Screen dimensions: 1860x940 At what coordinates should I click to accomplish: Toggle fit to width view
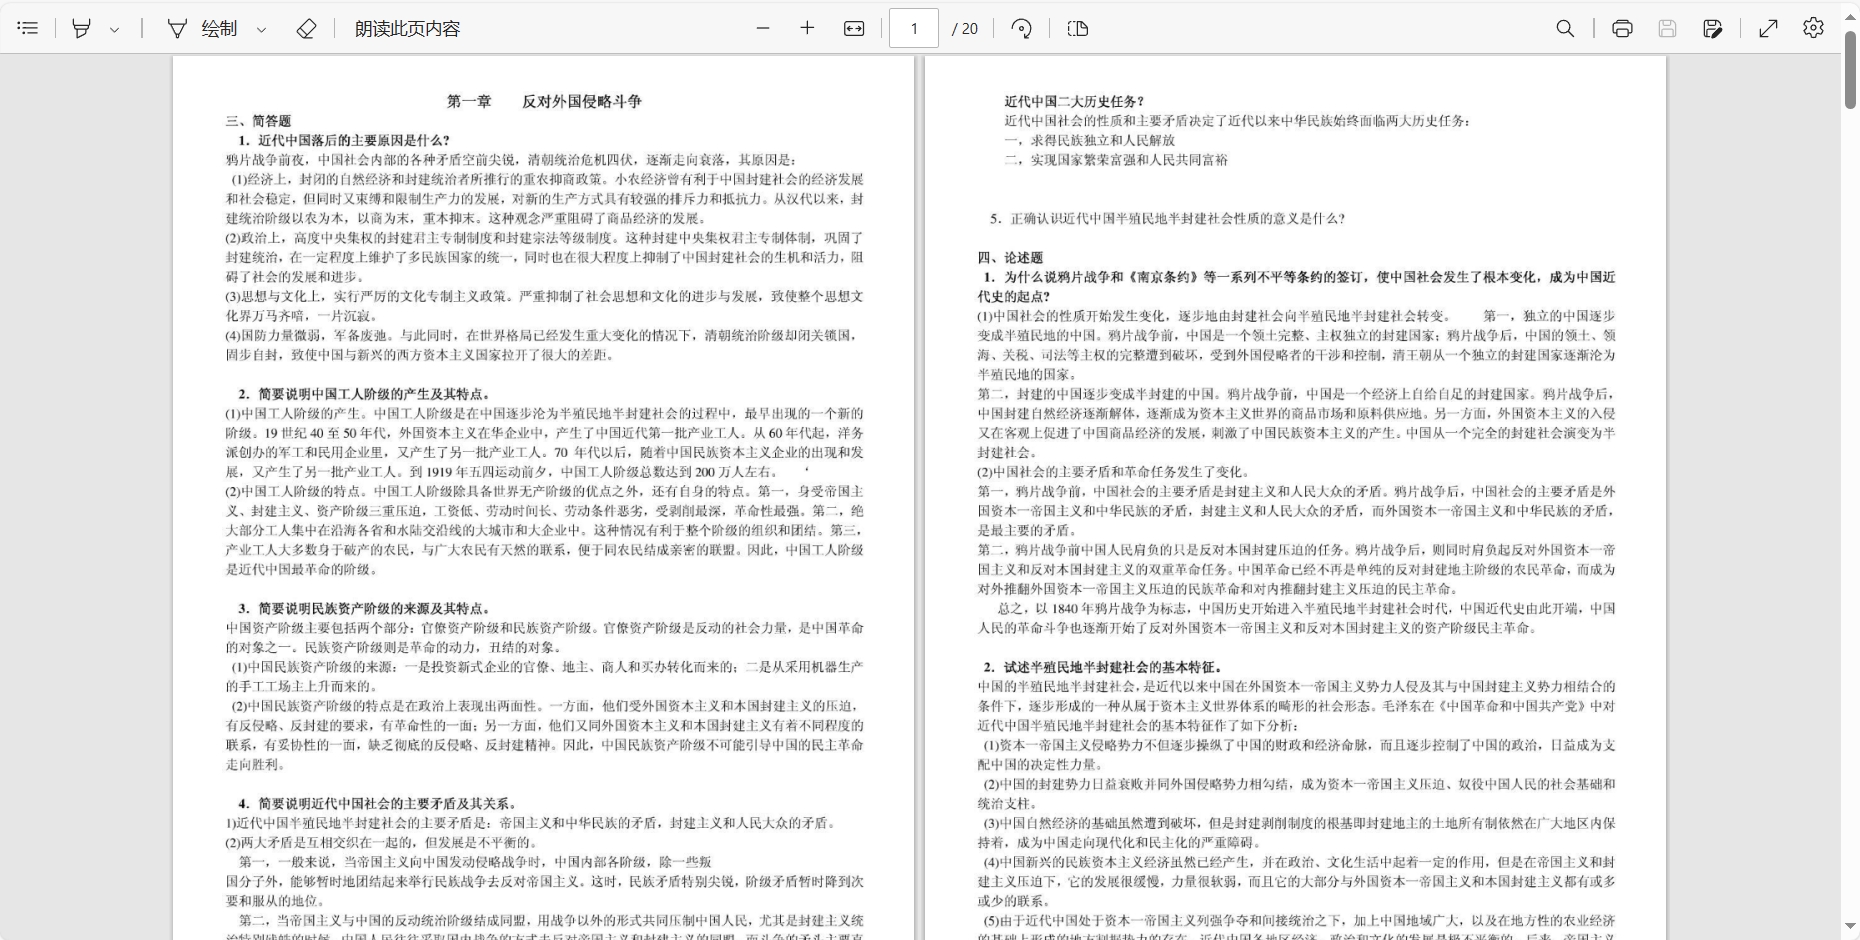(x=853, y=28)
